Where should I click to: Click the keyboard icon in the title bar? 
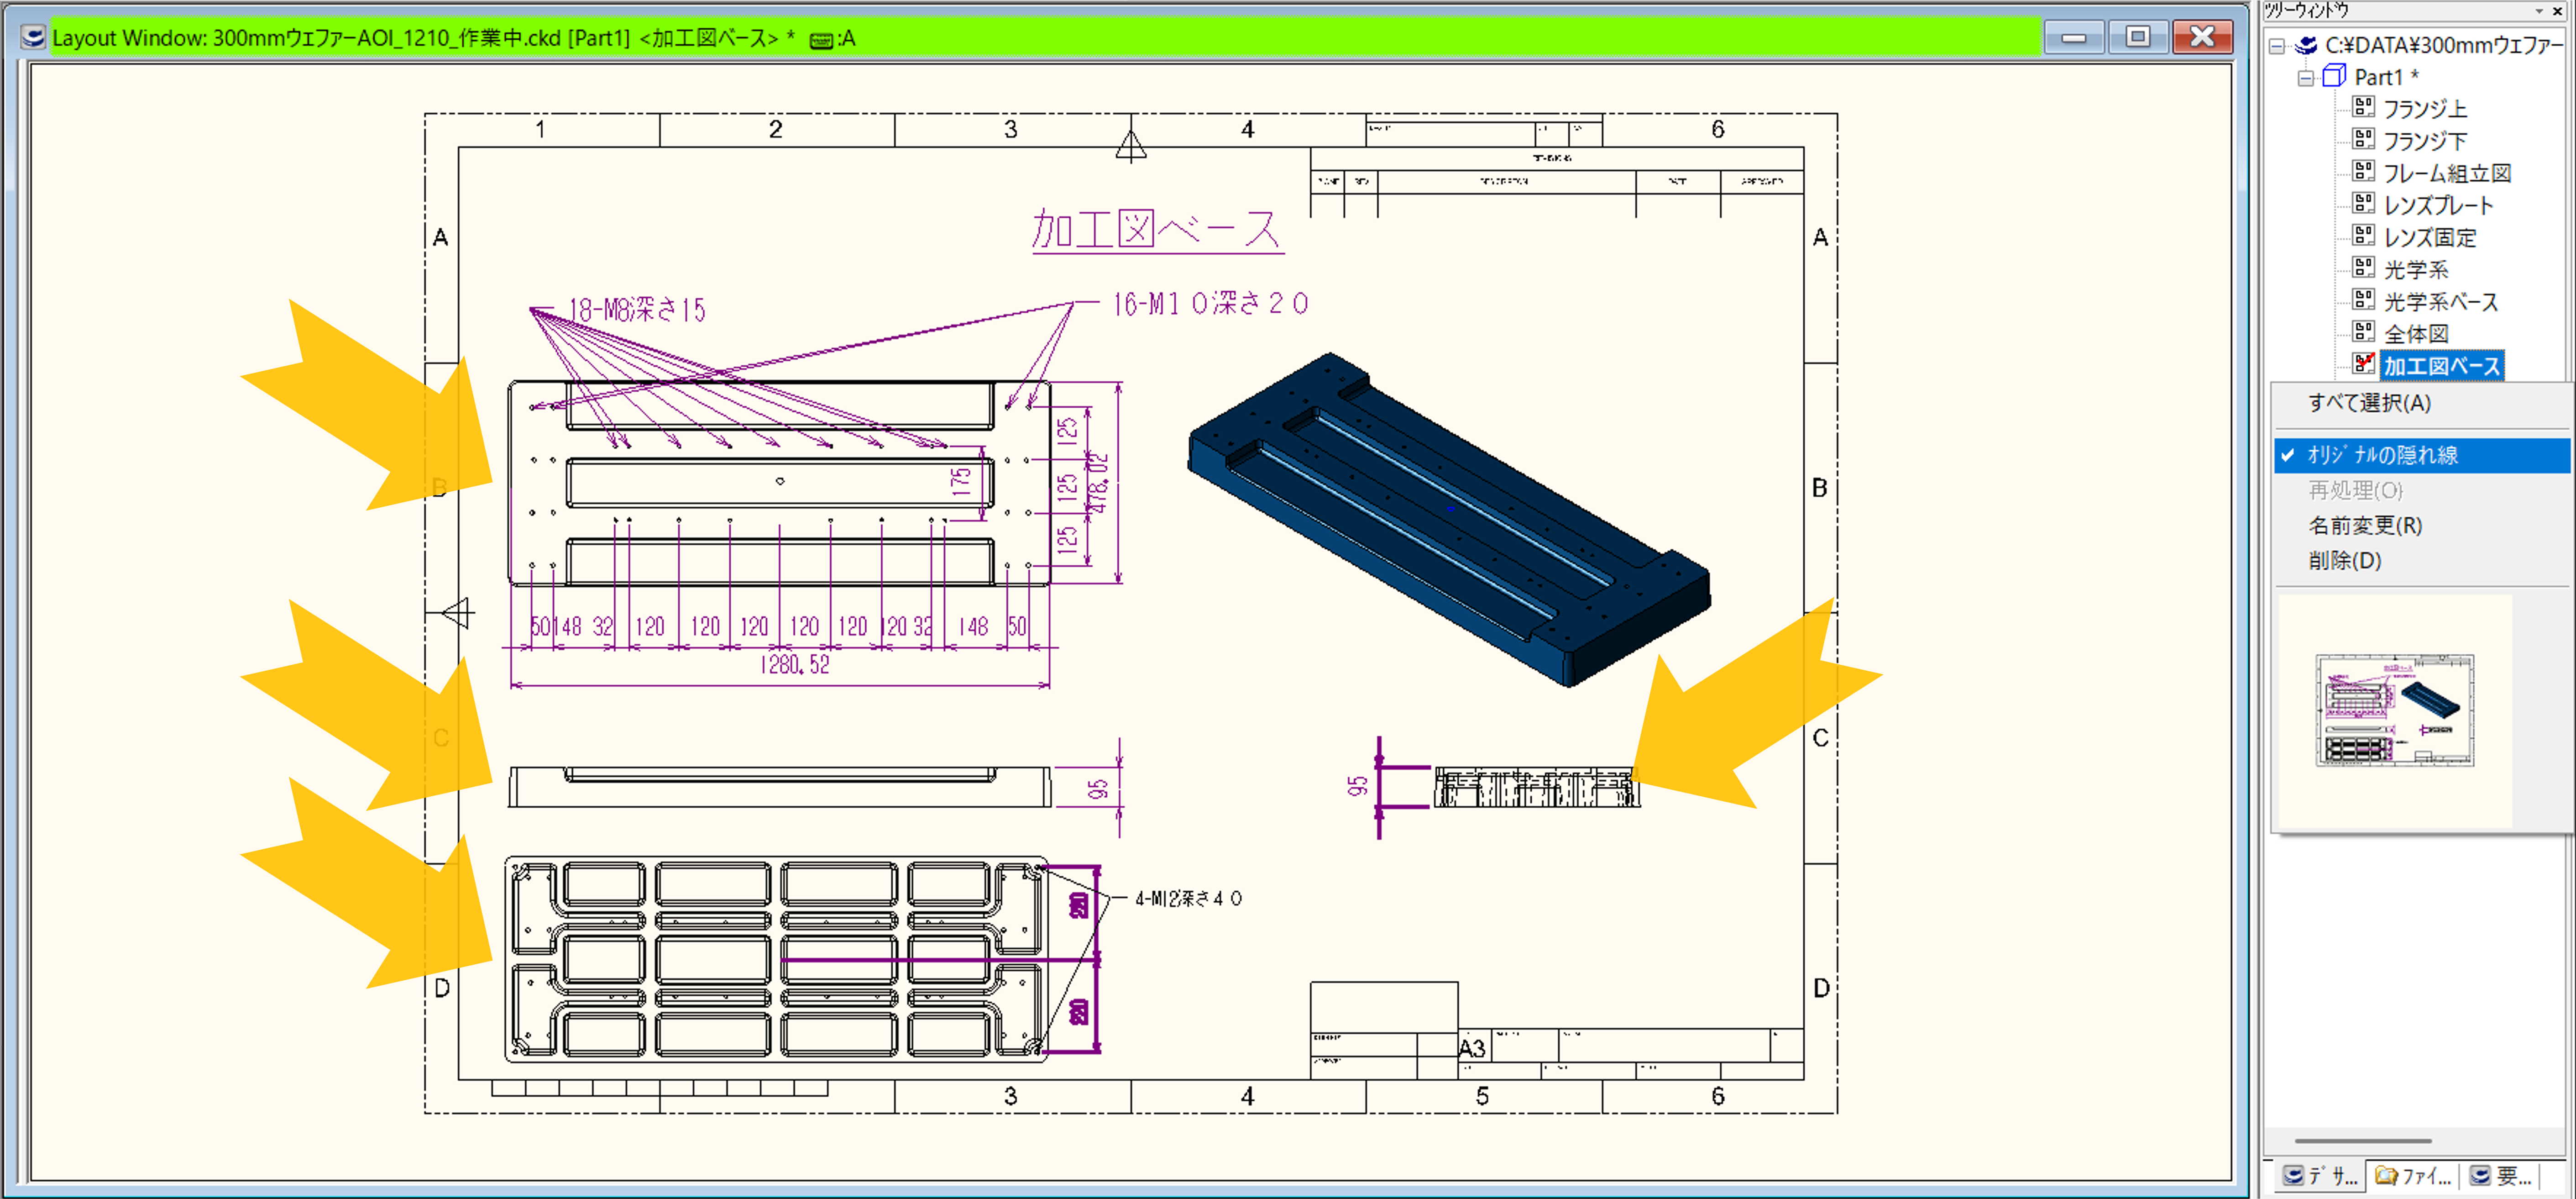[820, 40]
